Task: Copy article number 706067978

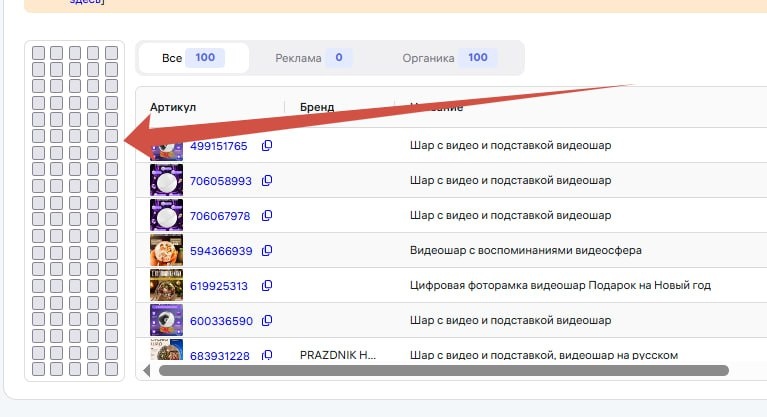Action: point(267,216)
